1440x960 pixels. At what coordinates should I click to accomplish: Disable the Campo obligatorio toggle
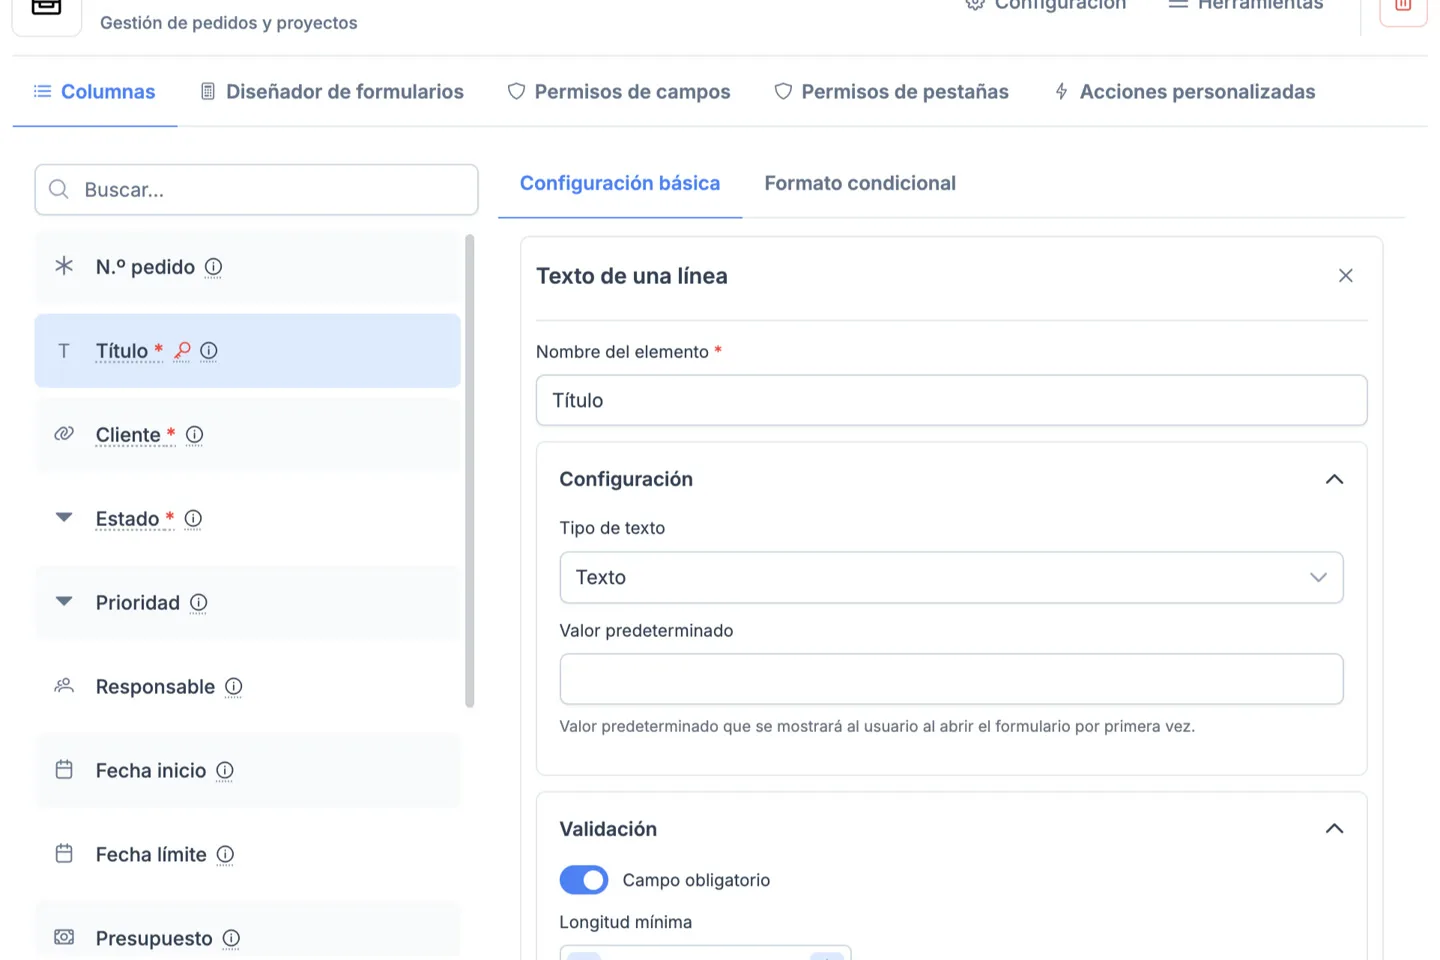(x=584, y=879)
